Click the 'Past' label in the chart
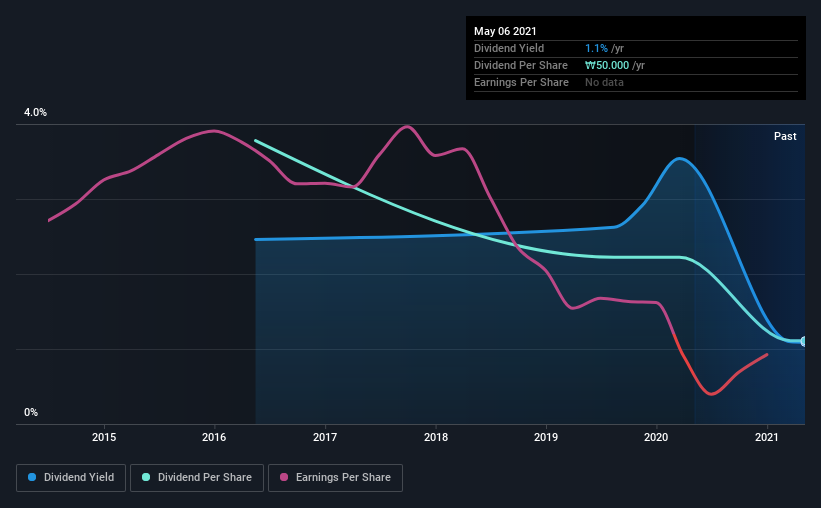 [x=785, y=136]
